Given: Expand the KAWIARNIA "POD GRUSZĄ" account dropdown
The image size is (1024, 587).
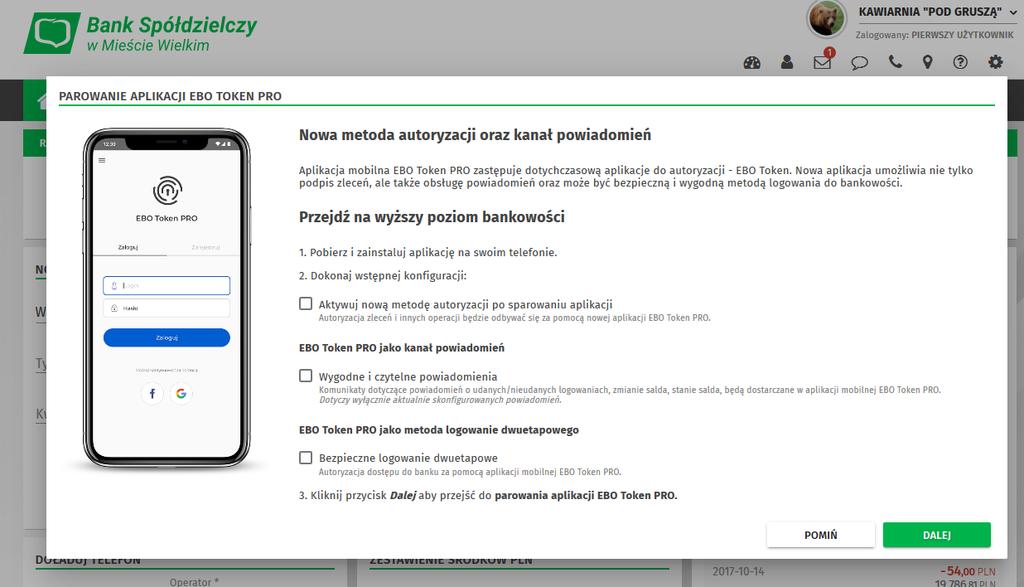Looking at the screenshot, I should click(x=937, y=12).
